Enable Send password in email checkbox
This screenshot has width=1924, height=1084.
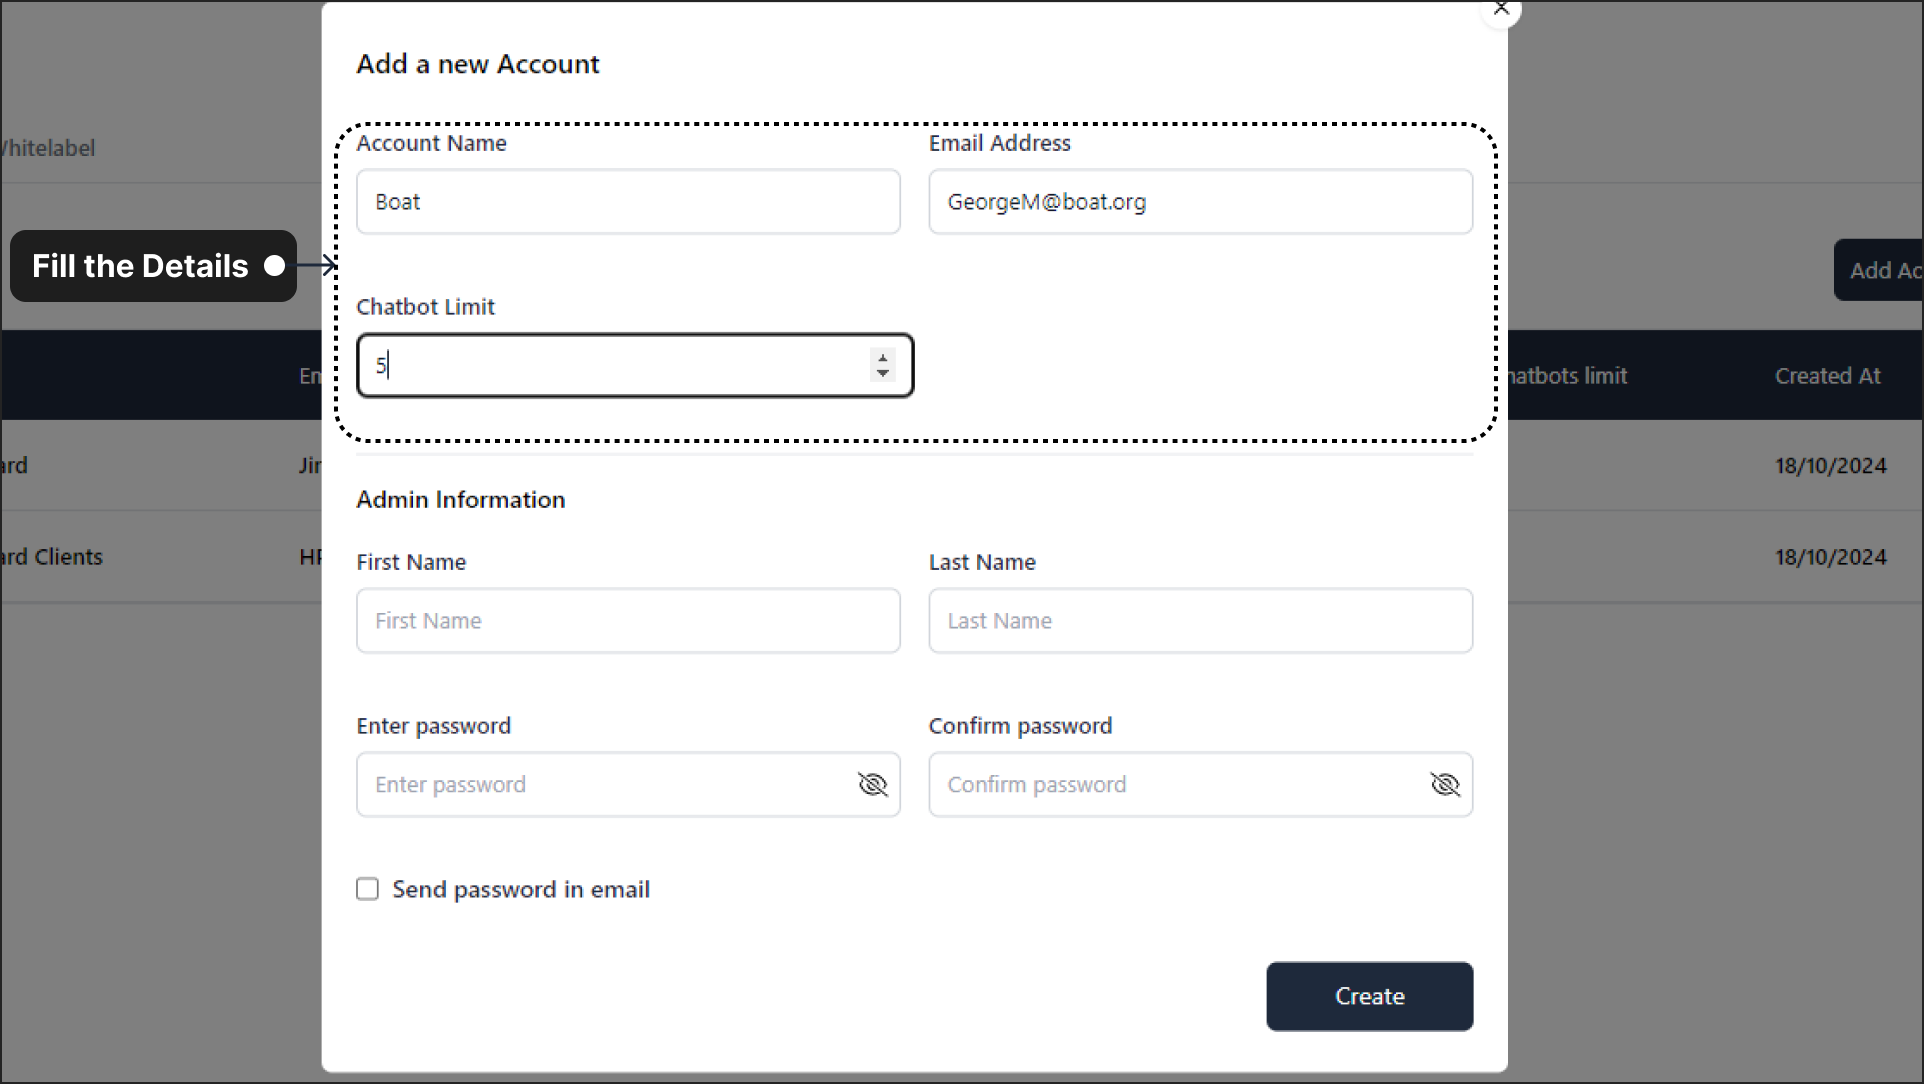point(367,888)
